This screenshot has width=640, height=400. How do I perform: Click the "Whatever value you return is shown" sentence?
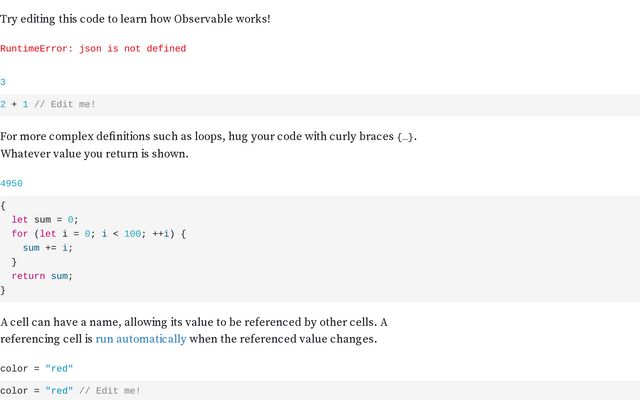[x=94, y=154]
